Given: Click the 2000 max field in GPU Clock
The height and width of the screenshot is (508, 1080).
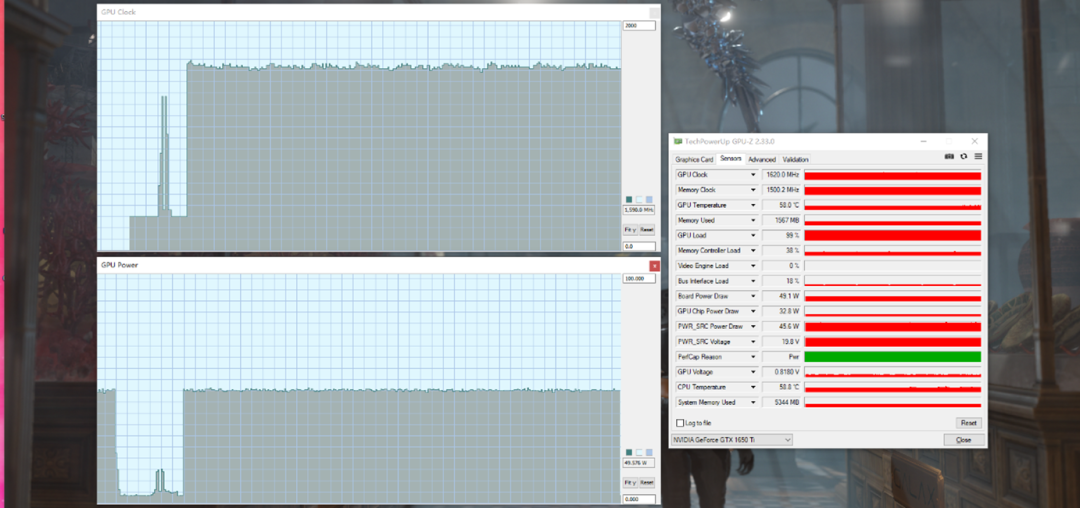Looking at the screenshot, I should 639,25.
